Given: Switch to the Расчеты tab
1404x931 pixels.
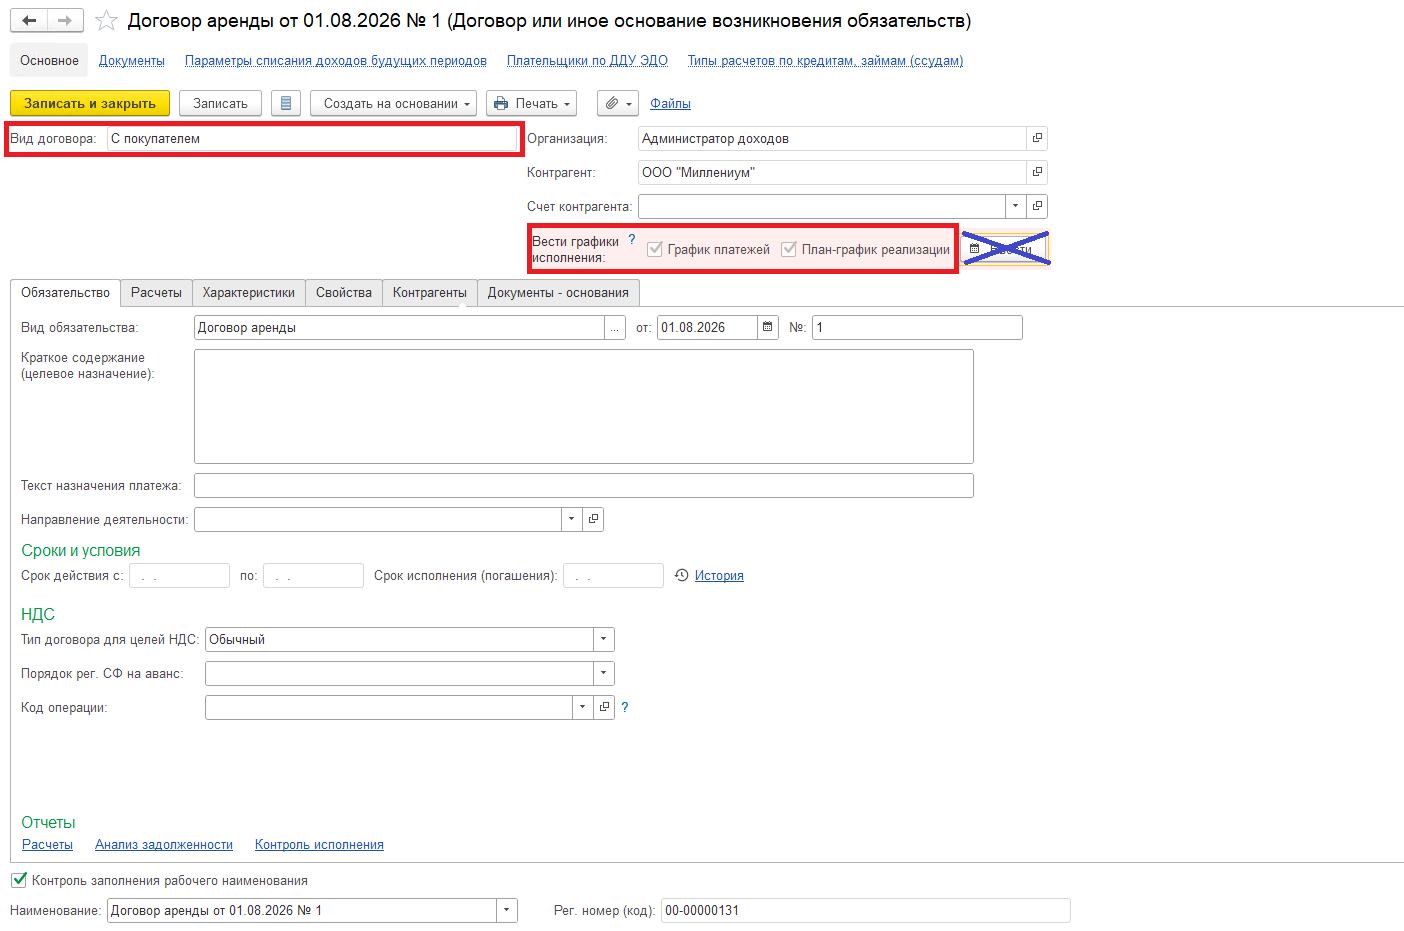Looking at the screenshot, I should click(x=156, y=293).
